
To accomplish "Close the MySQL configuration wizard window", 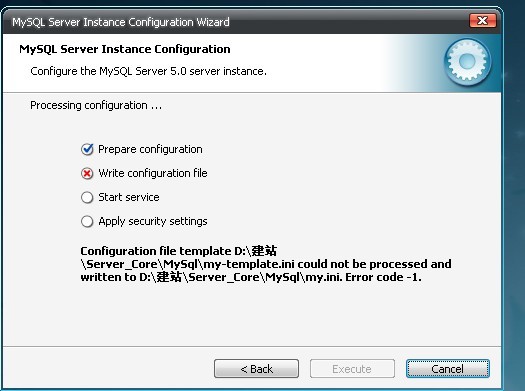I will click(482, 21).
